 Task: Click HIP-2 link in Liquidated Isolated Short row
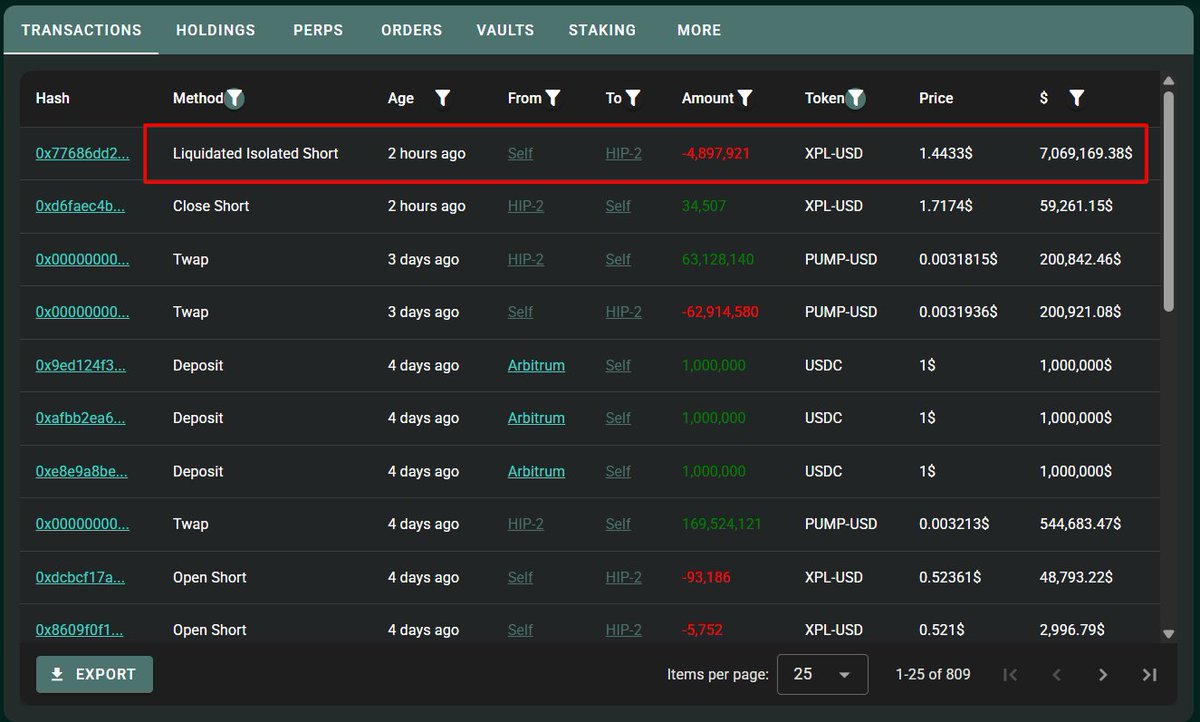point(624,153)
